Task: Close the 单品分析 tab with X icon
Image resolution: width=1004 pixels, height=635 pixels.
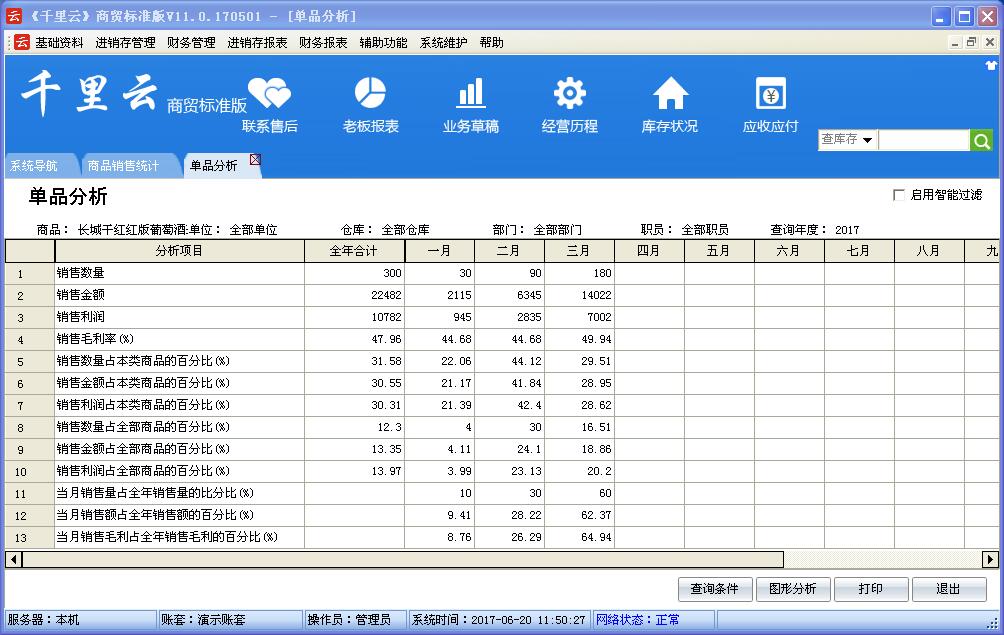Action: (x=255, y=160)
